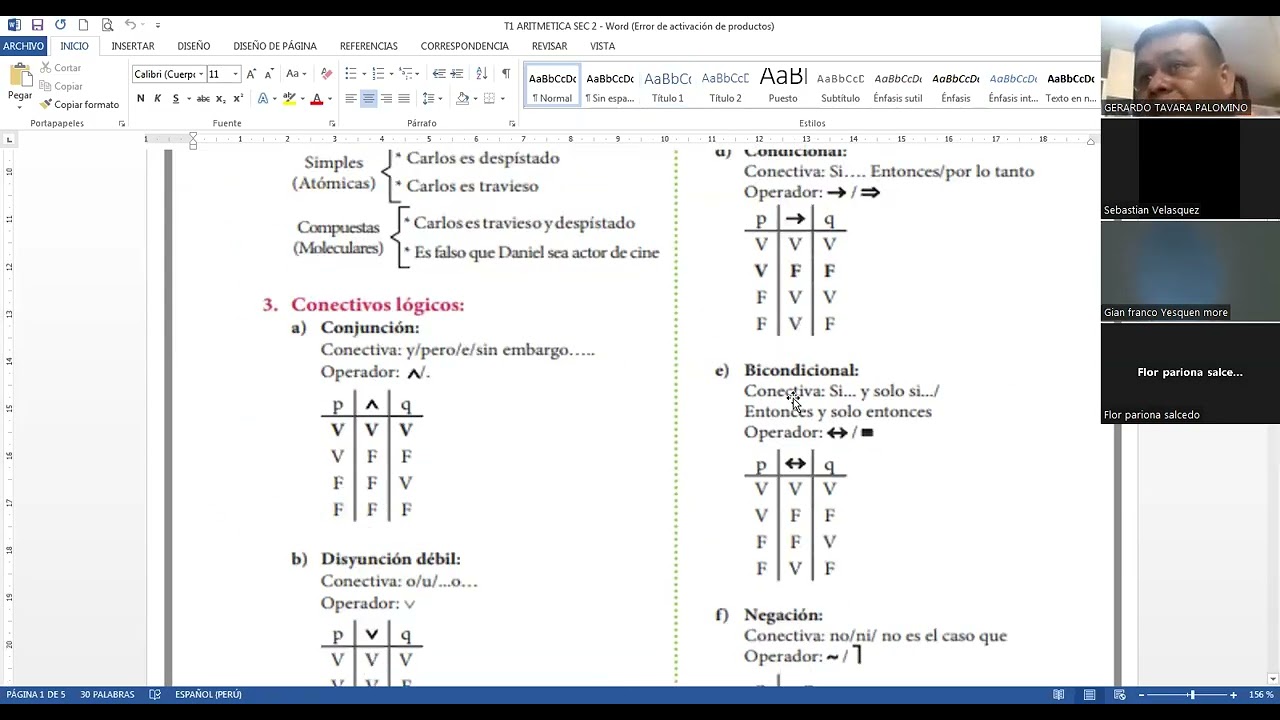Sort the selection alphabetically

pyautogui.click(x=481, y=74)
